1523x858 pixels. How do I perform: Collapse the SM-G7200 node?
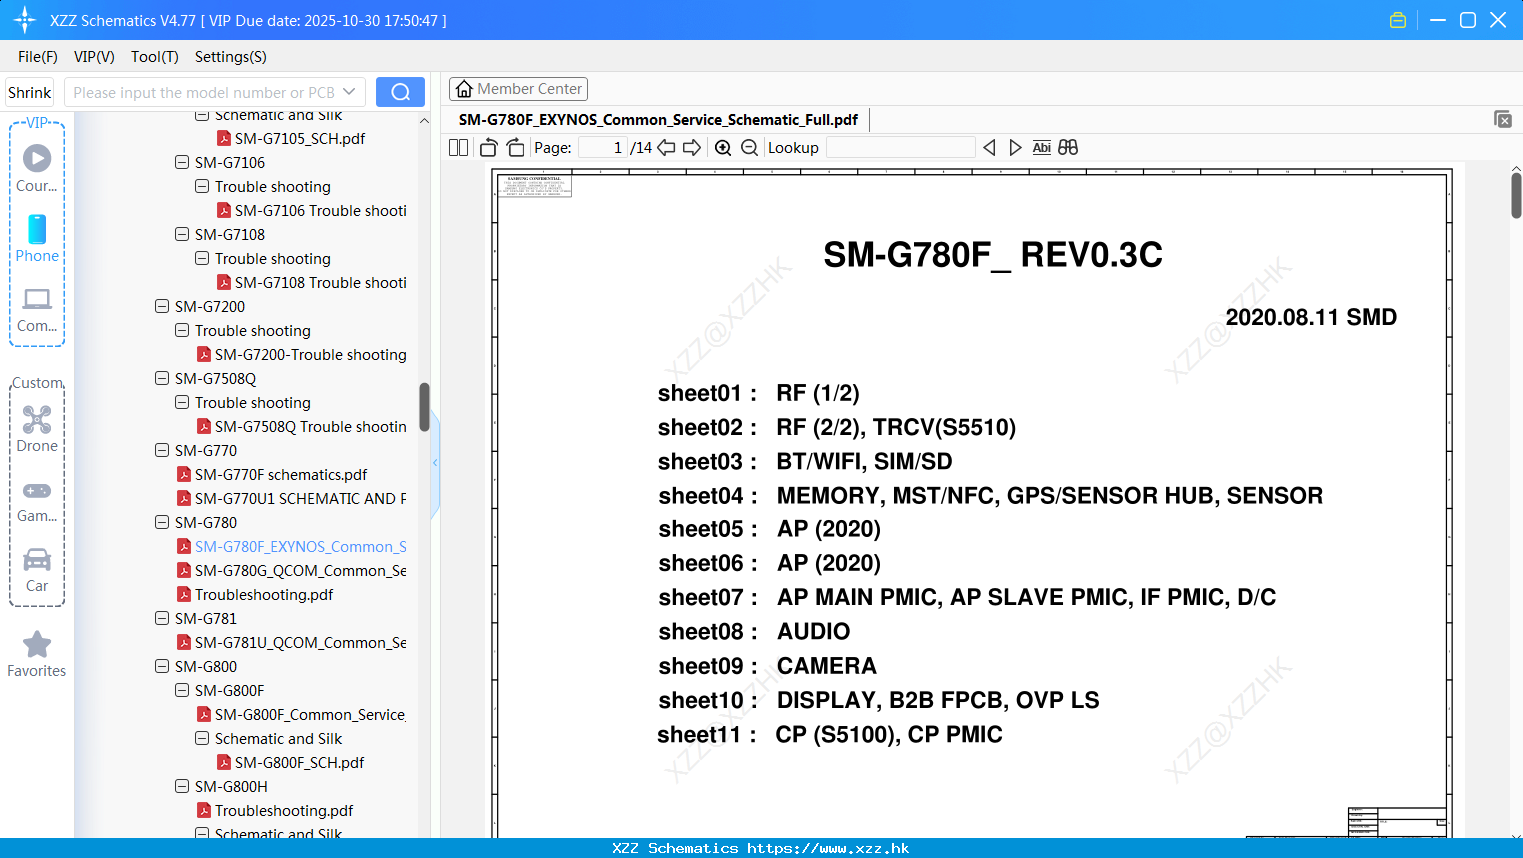click(162, 306)
